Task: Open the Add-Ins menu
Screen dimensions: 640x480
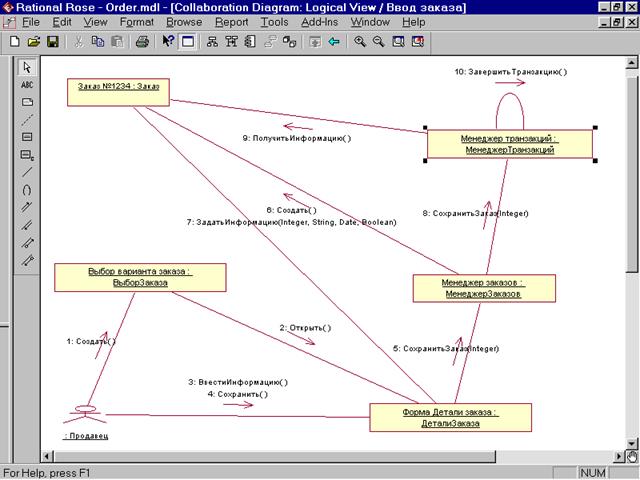Action: (320, 22)
